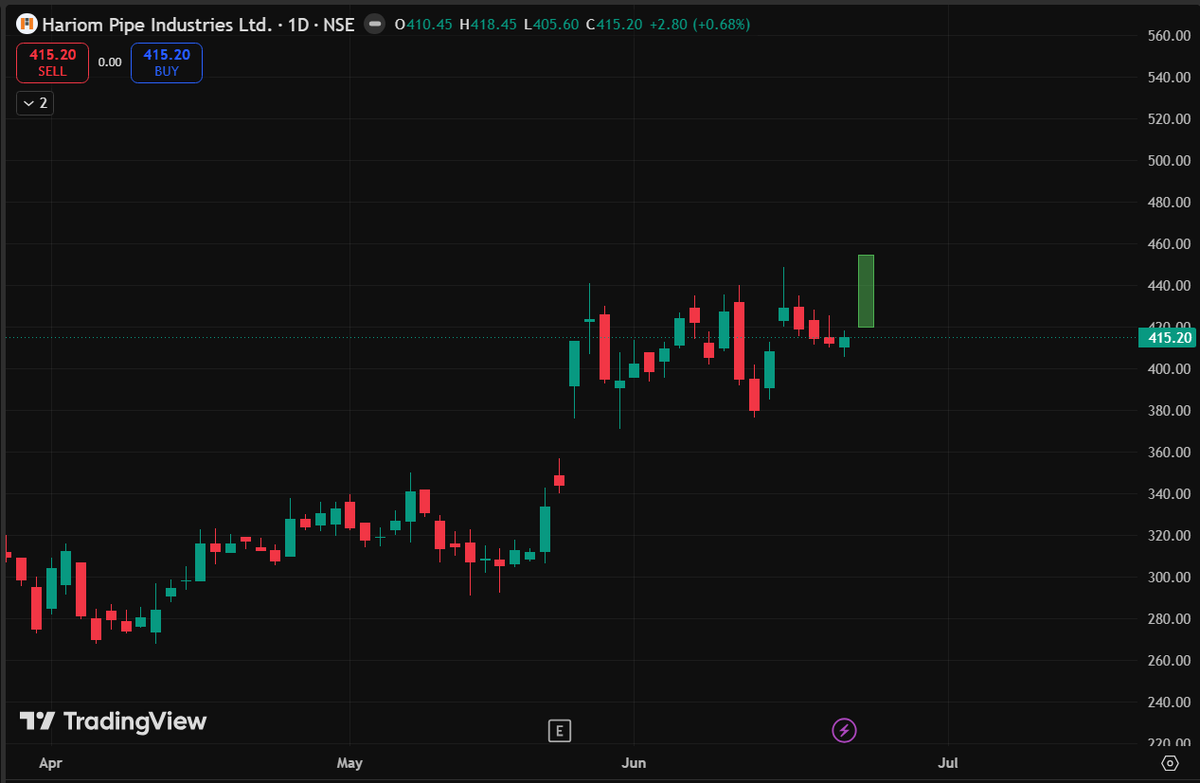Click the low value L405.60
Image resolution: width=1200 pixels, height=783 pixels.
tap(551, 24)
